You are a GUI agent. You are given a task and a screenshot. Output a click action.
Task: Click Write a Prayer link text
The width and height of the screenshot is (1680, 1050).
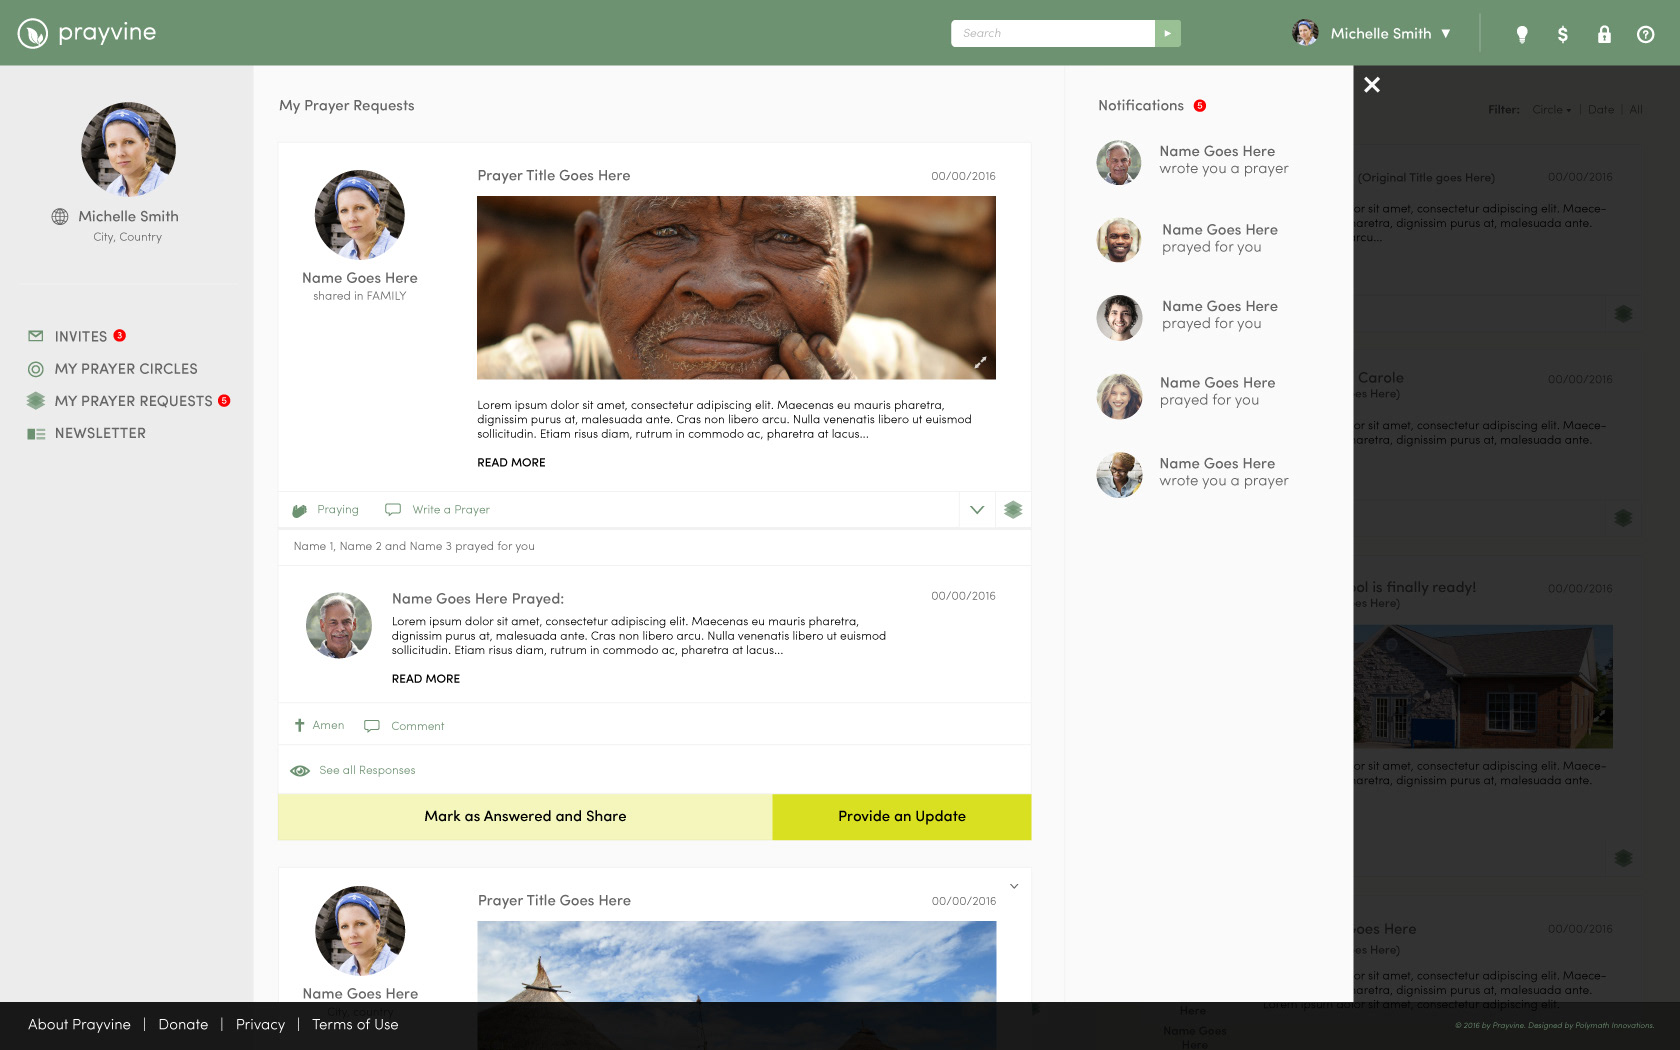451,510
